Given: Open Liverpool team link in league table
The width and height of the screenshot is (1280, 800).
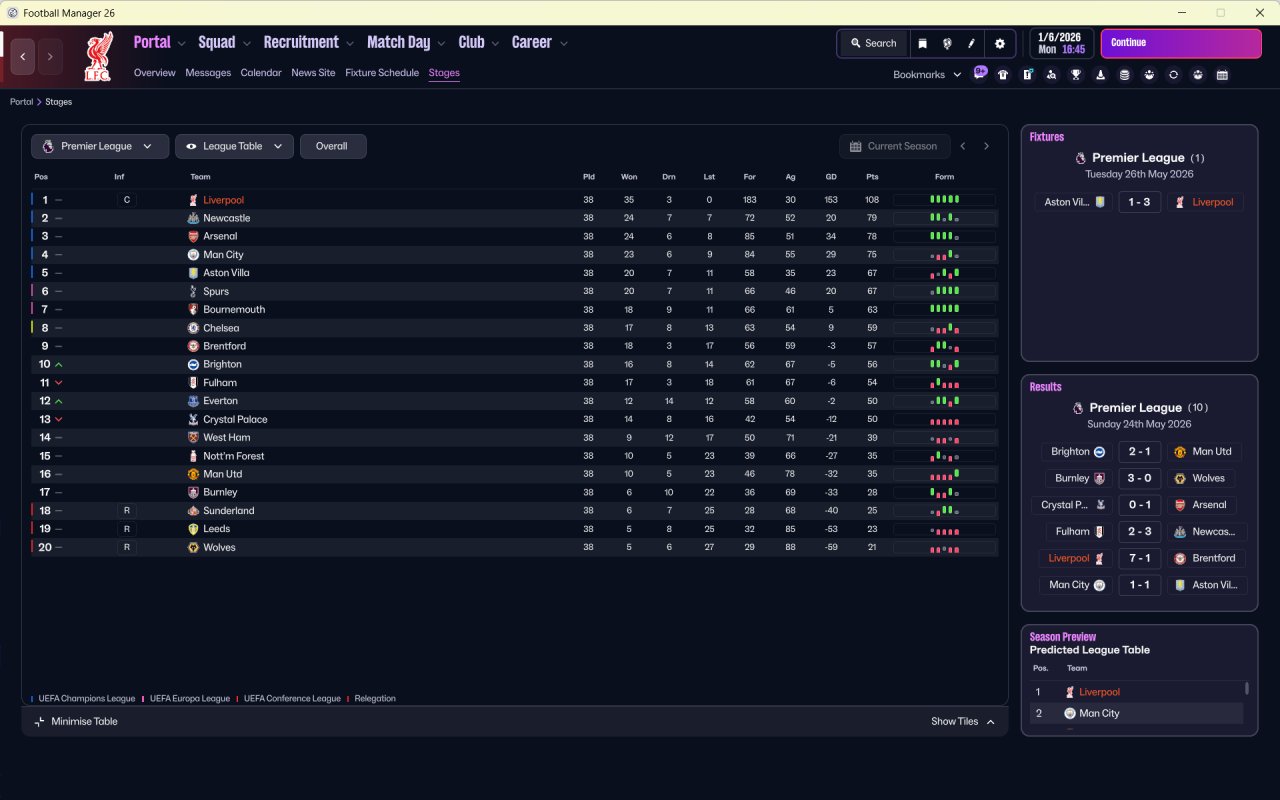Looking at the screenshot, I should 223,200.
